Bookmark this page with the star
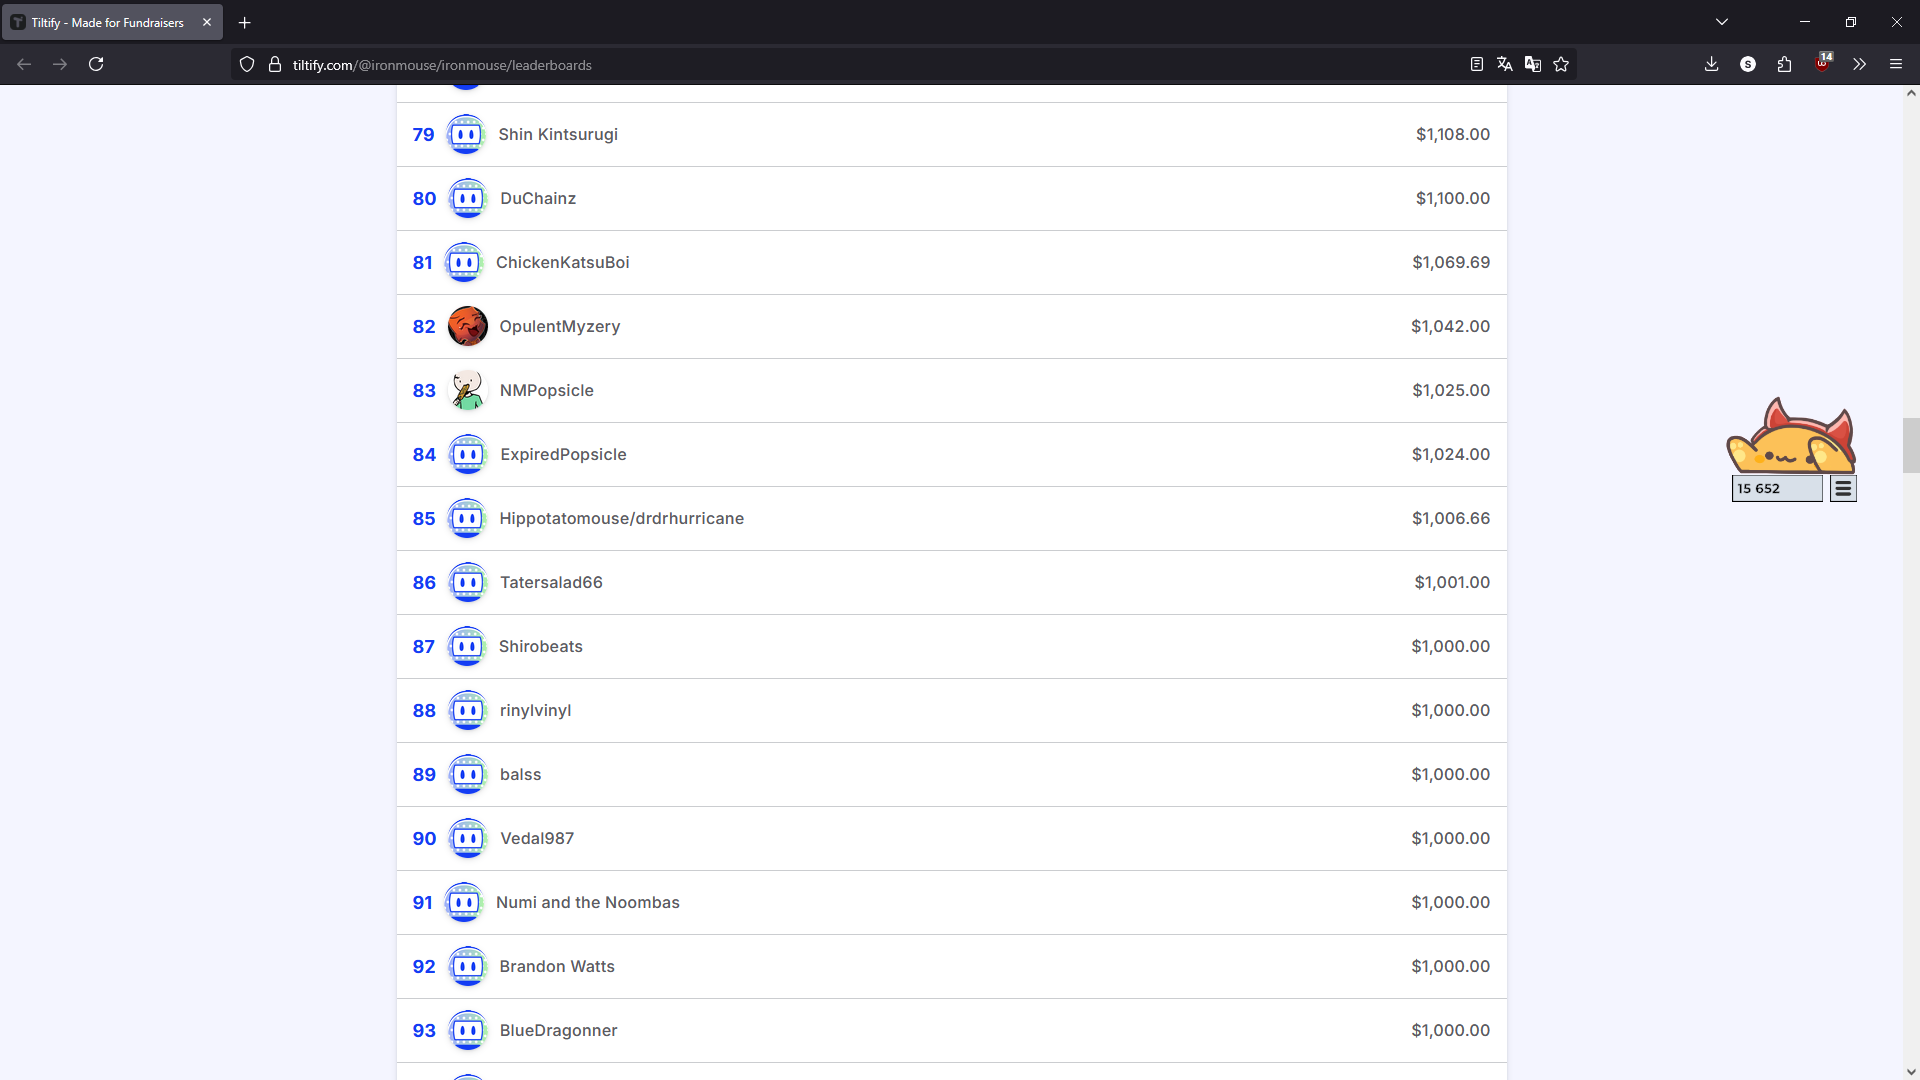The height and width of the screenshot is (1080, 1920). click(x=1561, y=64)
